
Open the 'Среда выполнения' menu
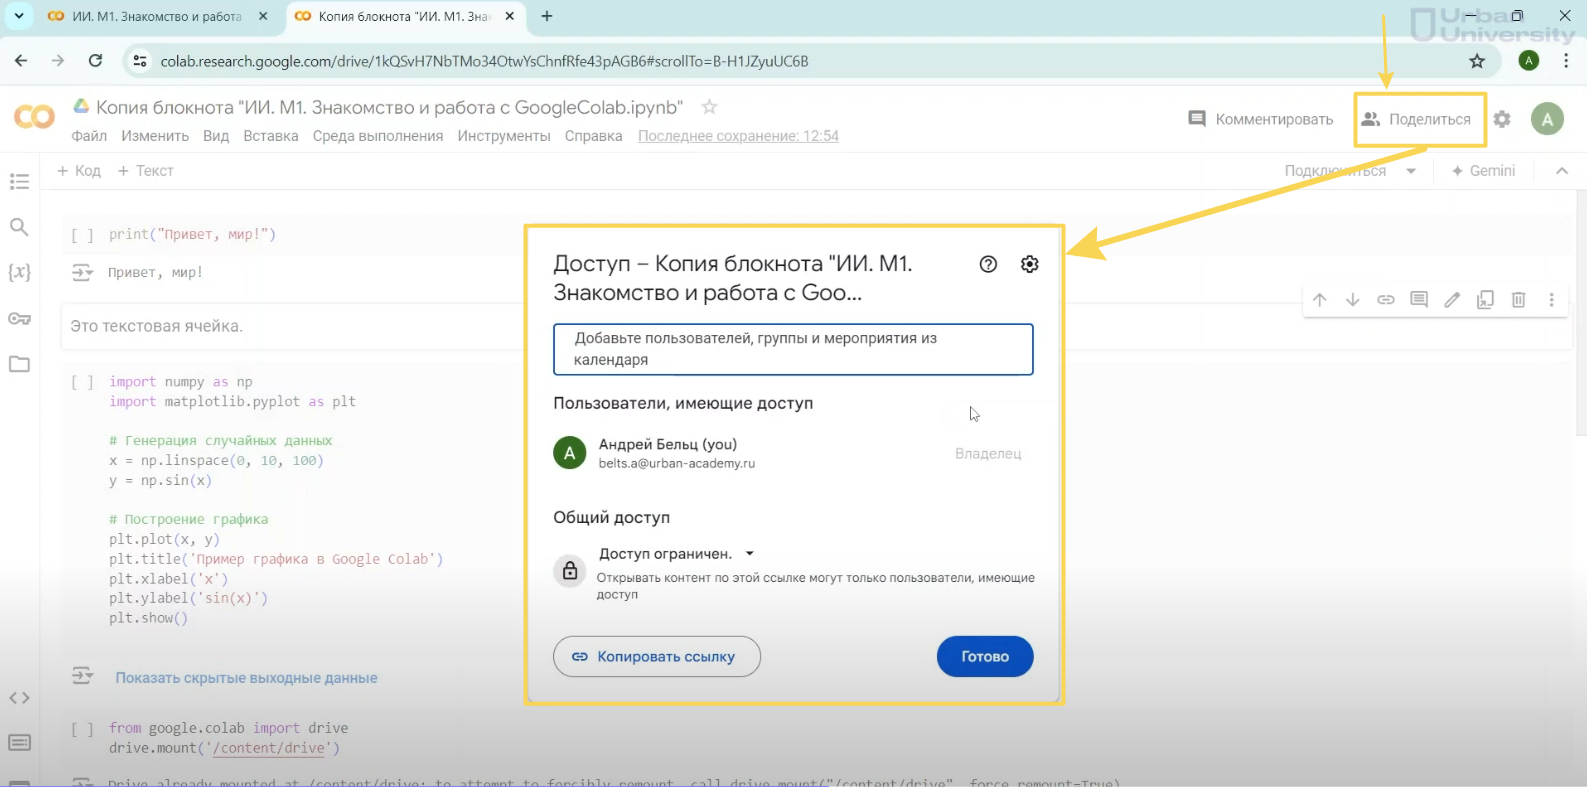tap(377, 136)
